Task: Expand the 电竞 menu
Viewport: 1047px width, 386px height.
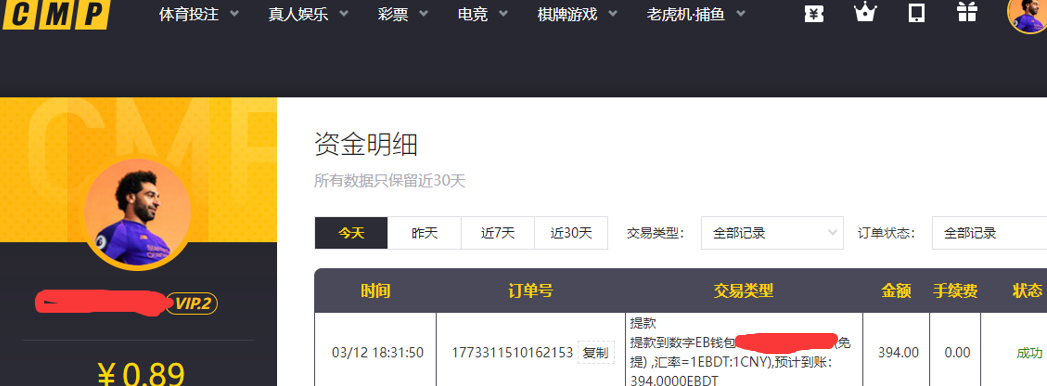Action: tap(483, 15)
